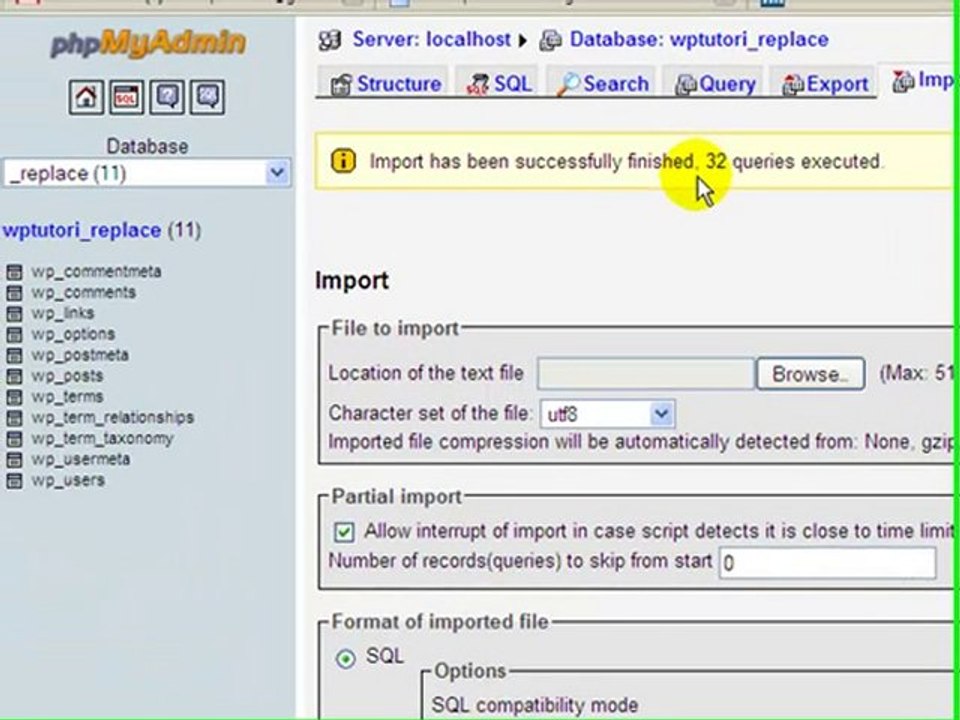
Task: Click the import success message text
Action: [x=626, y=162]
